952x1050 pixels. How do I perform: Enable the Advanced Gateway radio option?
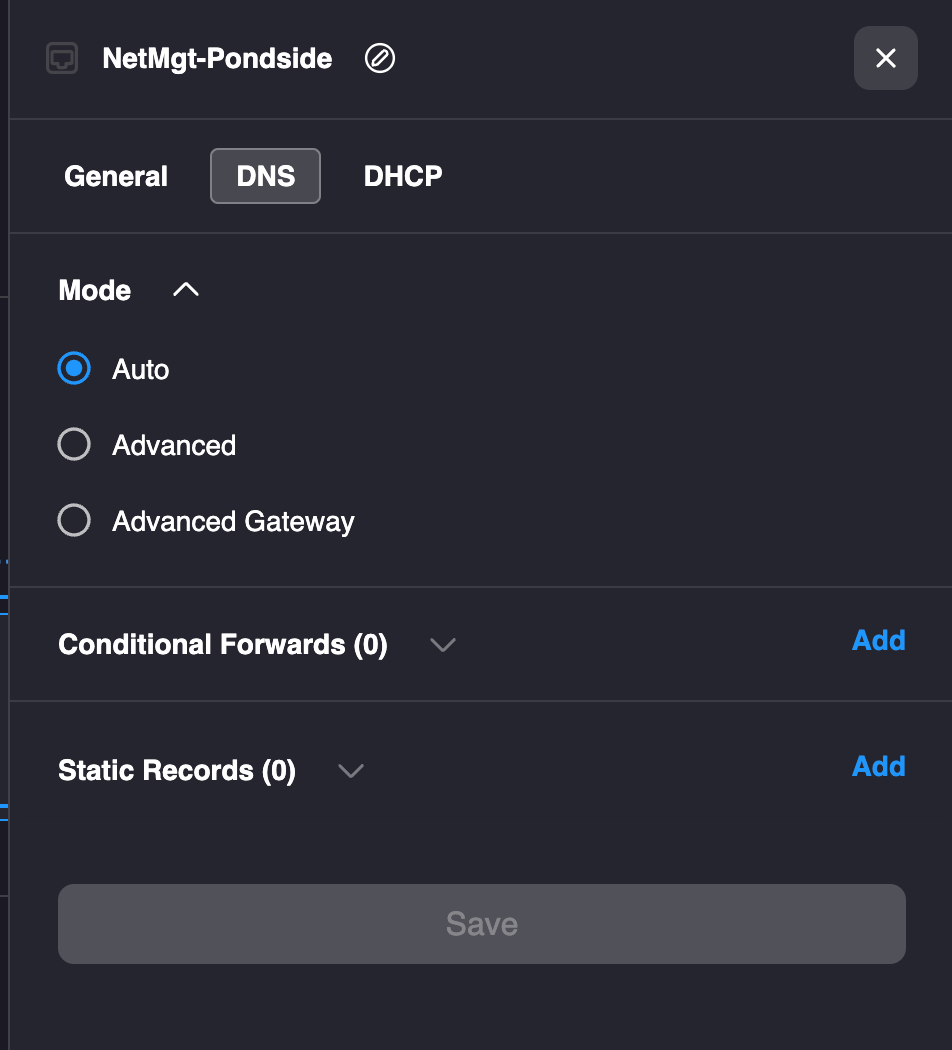pyautogui.click(x=75, y=521)
